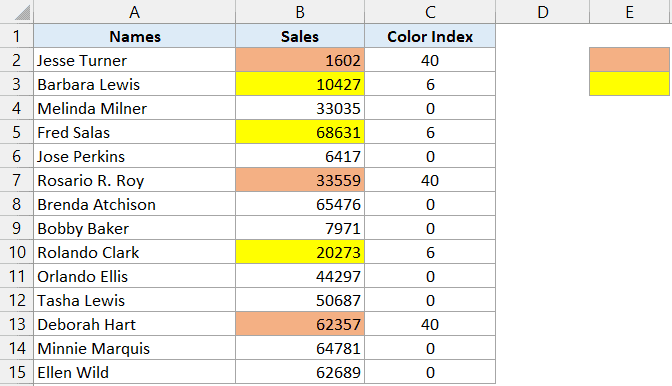Click the yellow color swatch in column E
The height and width of the screenshot is (386, 672).
point(629,84)
